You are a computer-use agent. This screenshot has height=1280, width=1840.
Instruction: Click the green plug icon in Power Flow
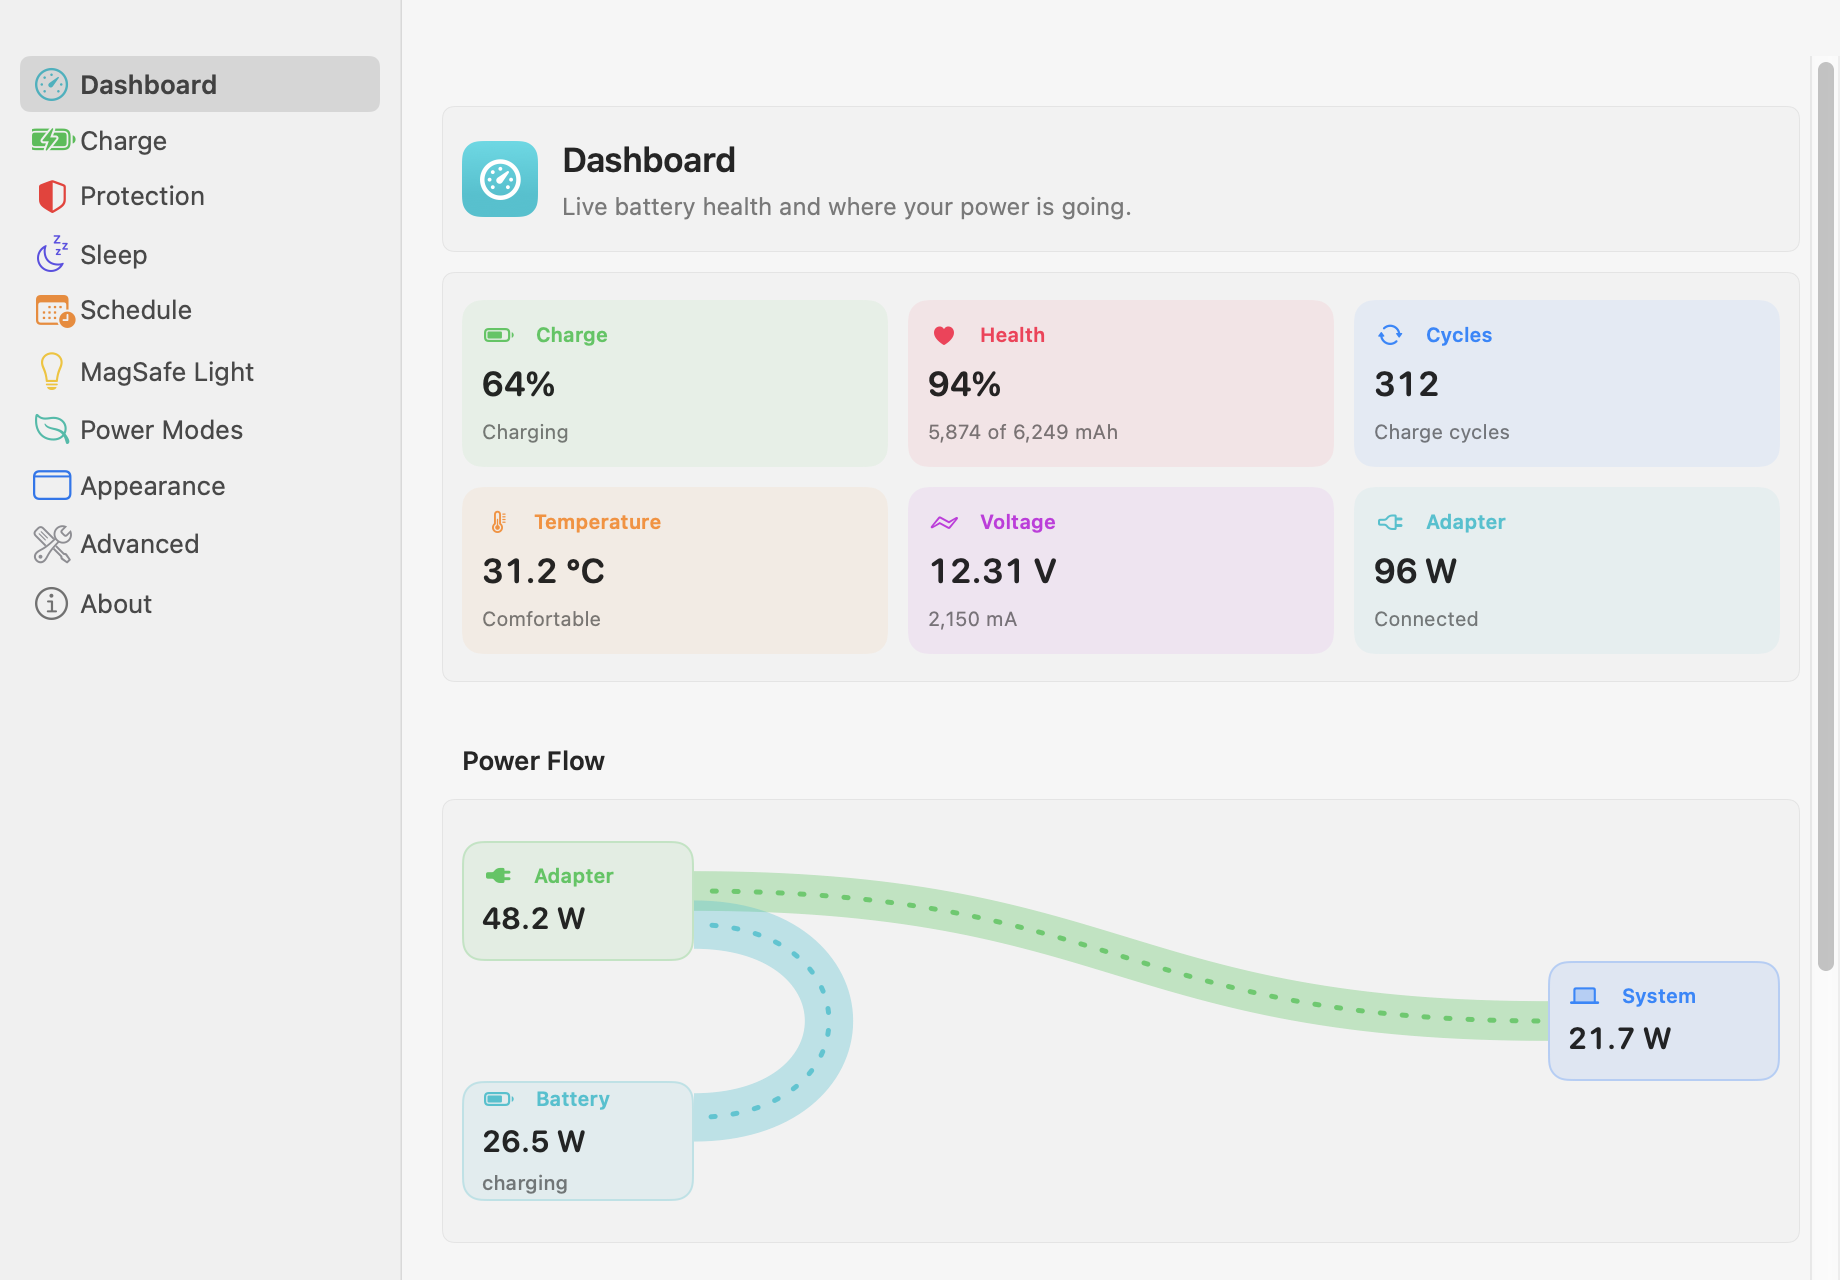click(498, 876)
